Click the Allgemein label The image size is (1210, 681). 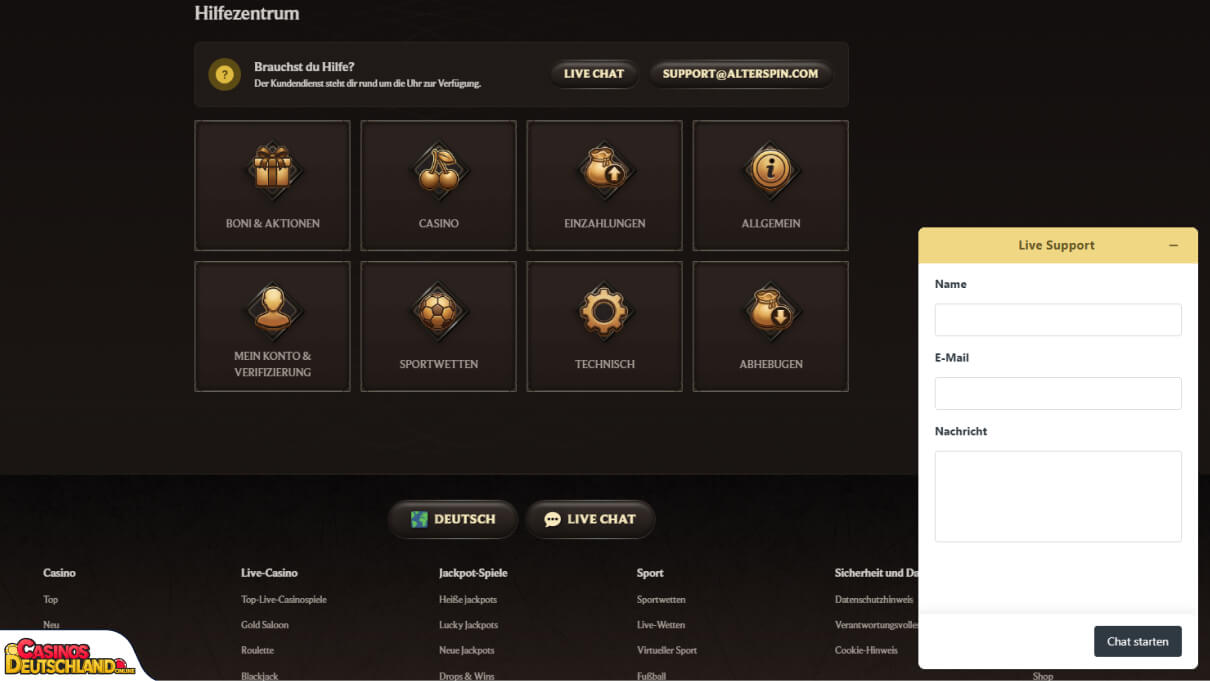click(x=771, y=224)
